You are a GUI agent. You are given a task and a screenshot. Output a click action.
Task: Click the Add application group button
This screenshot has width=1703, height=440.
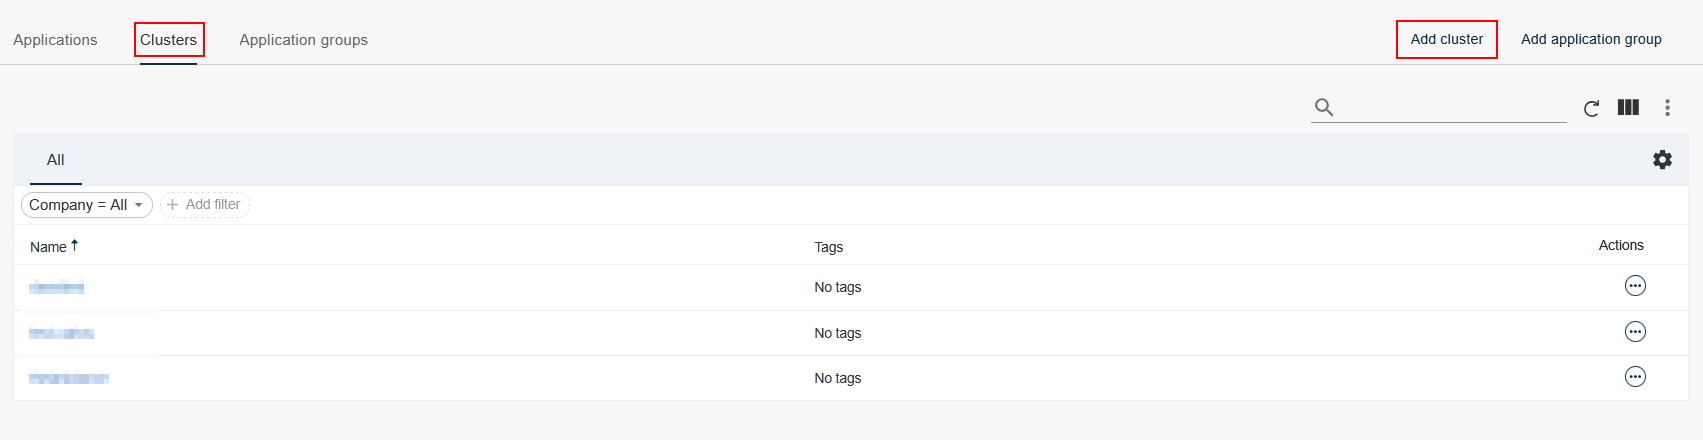coord(1590,40)
